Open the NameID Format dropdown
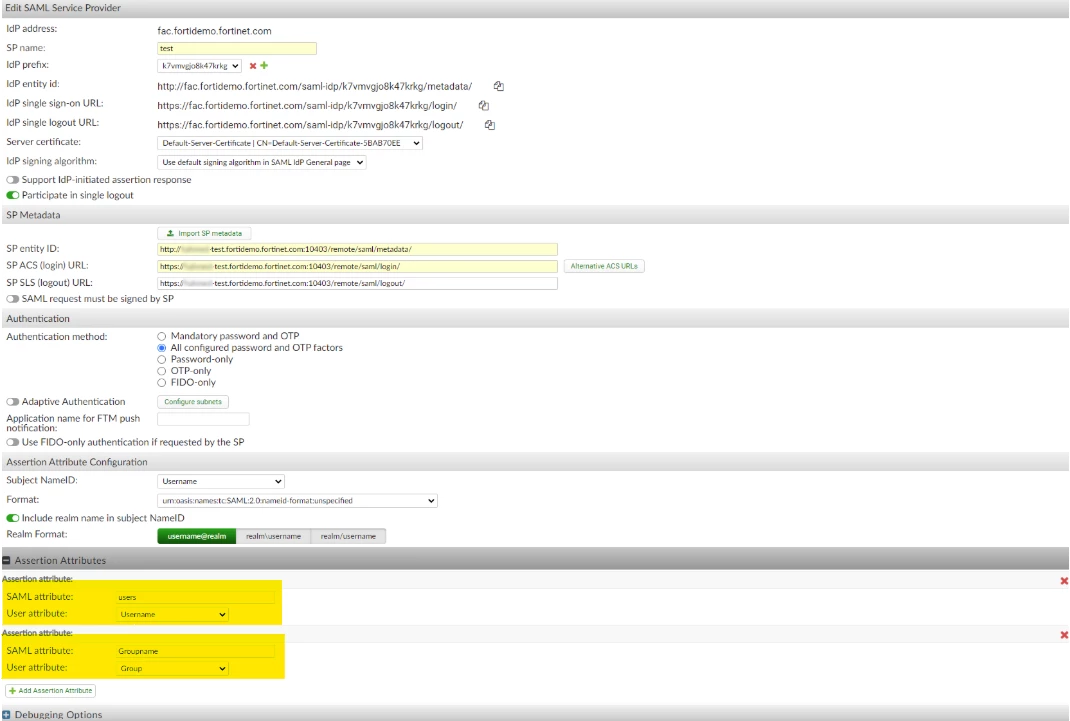 [x=298, y=501]
